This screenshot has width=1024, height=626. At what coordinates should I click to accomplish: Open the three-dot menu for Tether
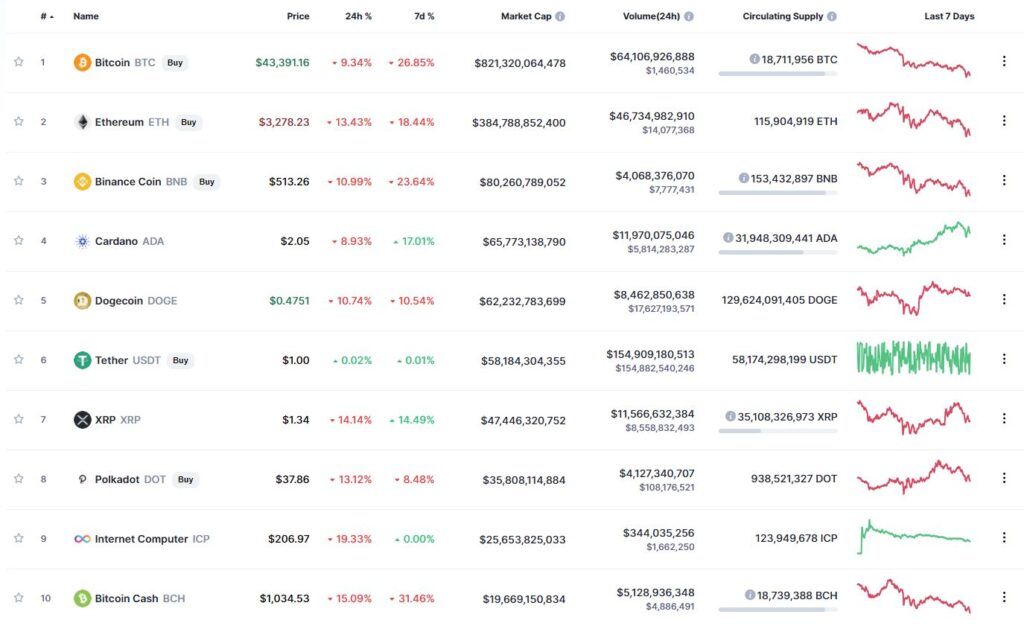(x=1004, y=359)
